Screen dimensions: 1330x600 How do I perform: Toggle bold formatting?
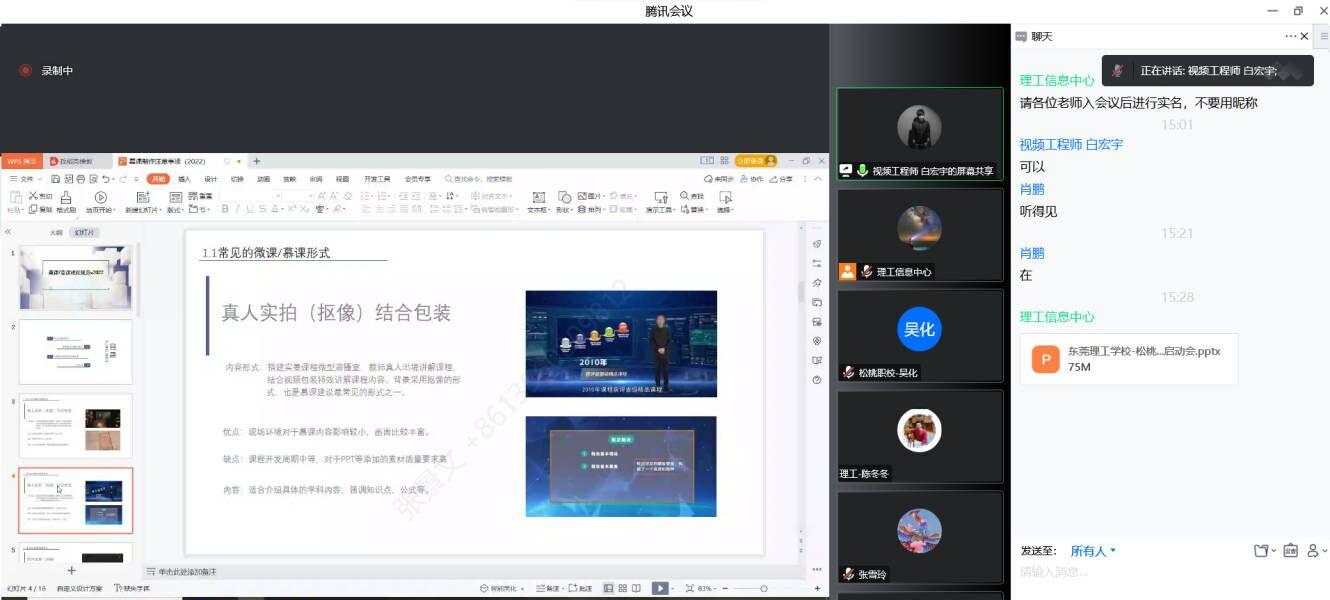(x=224, y=209)
